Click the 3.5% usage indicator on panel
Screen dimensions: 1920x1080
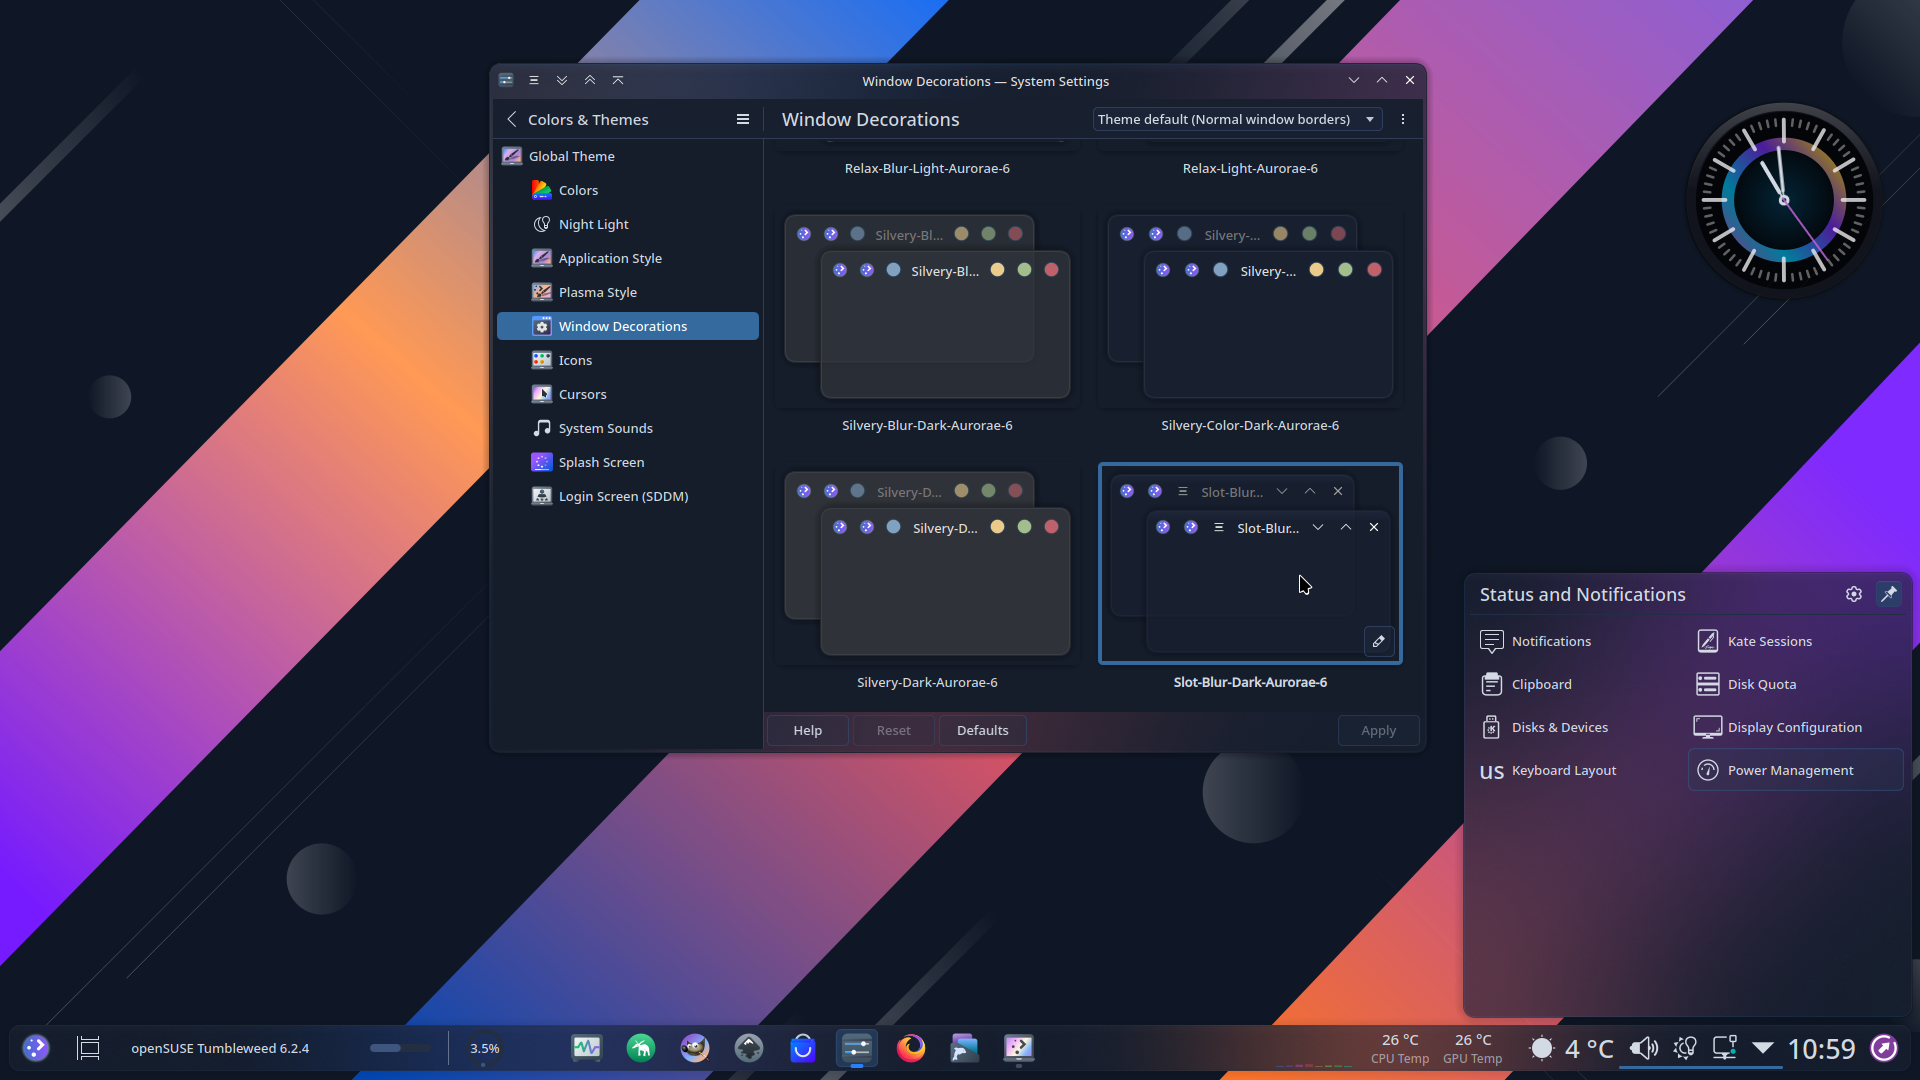tap(484, 1048)
